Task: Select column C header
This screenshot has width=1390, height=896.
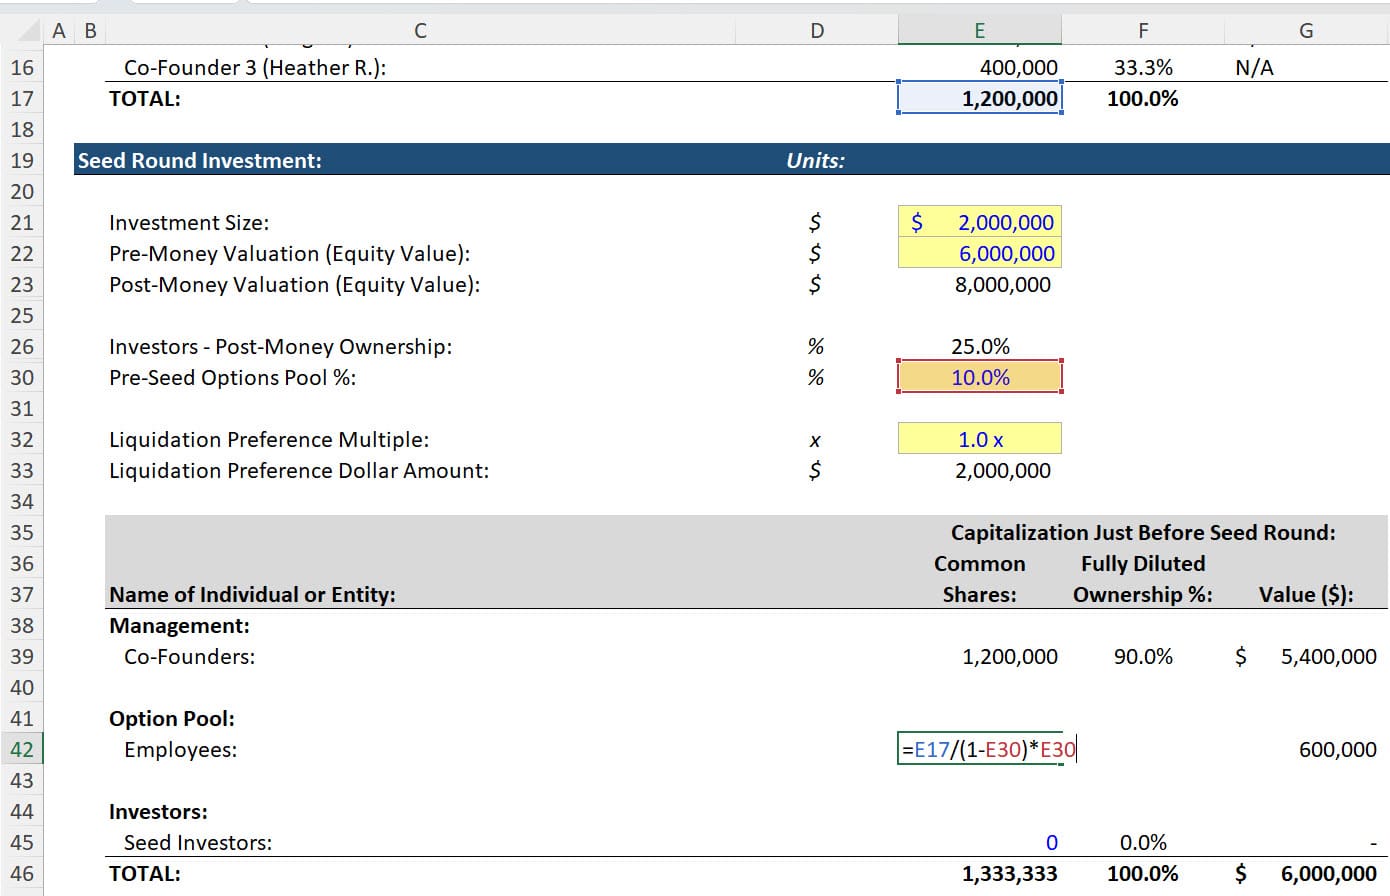Action: 420,31
